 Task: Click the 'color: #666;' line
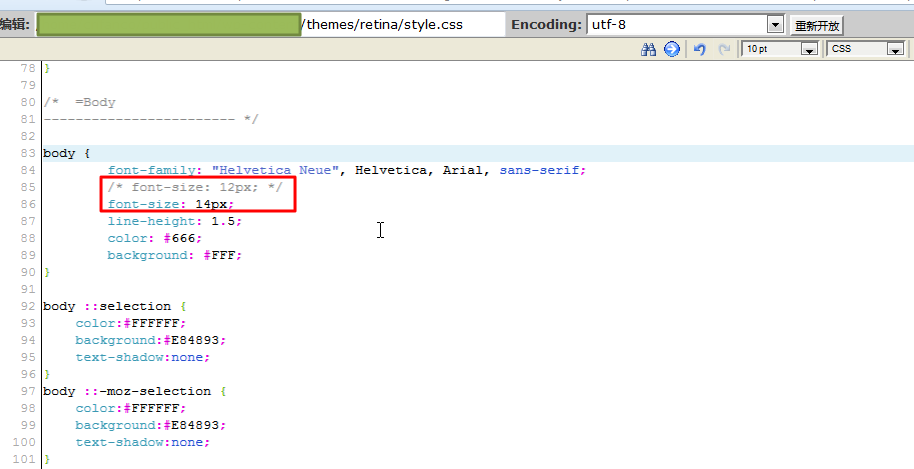click(x=154, y=238)
